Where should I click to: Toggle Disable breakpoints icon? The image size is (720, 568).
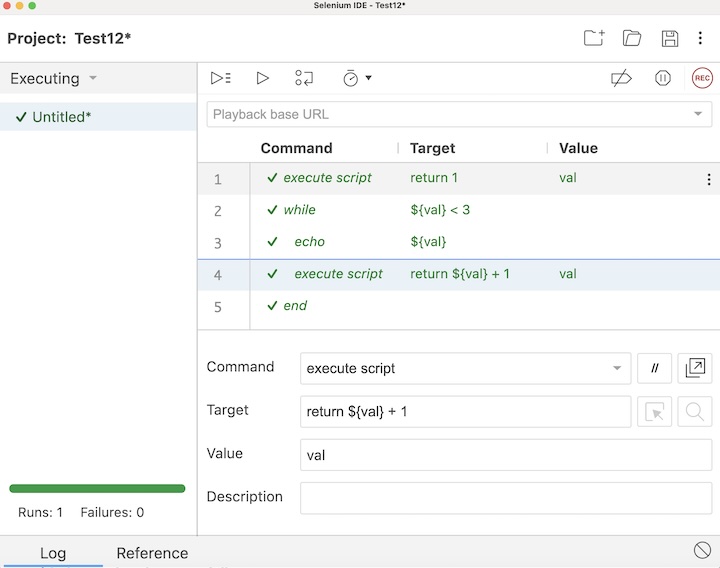[622, 78]
